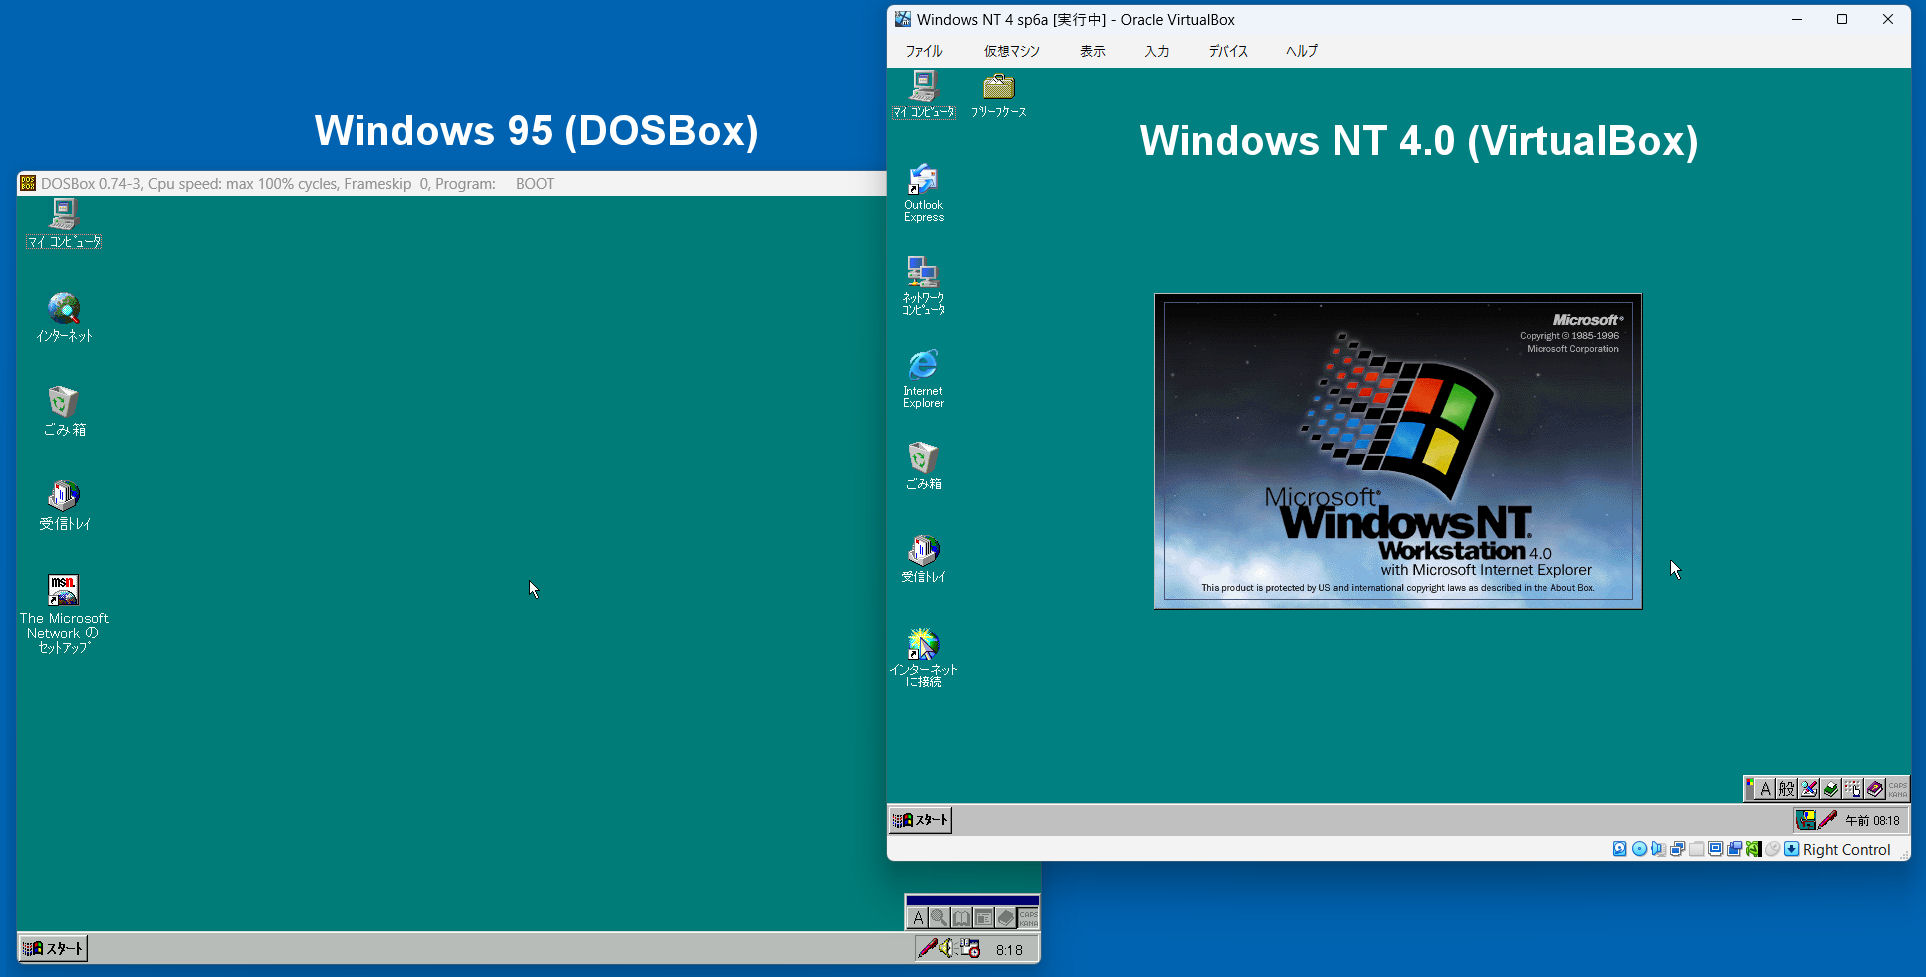Open Outlook Express on the NT desktop
The width and height of the screenshot is (1926, 977).
[x=923, y=181]
